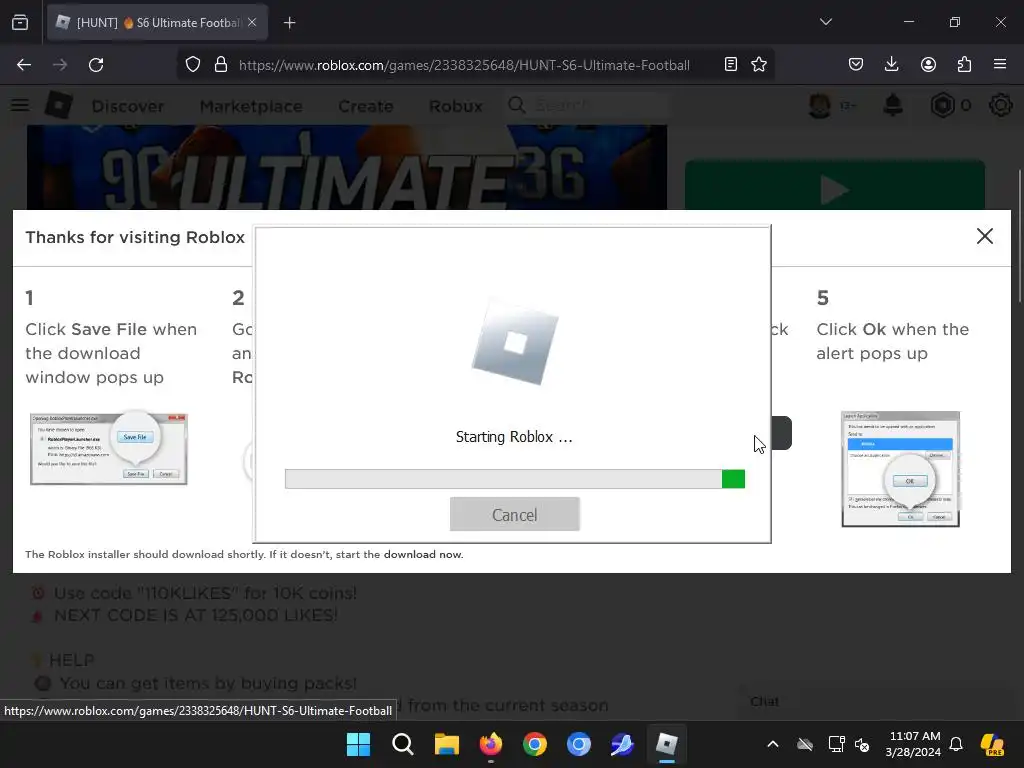The height and width of the screenshot is (768, 1024).
Task: Open the tracking protection shield icon
Action: (193, 65)
